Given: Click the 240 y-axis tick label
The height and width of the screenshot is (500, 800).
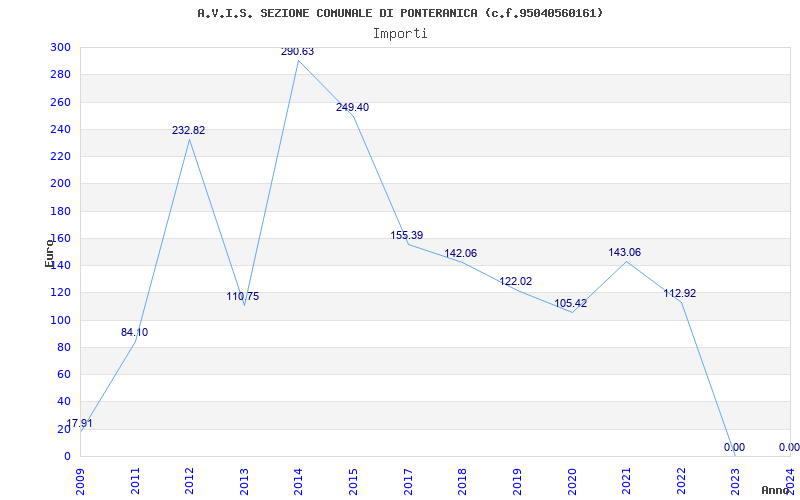Looking at the screenshot, I should coord(60,129).
